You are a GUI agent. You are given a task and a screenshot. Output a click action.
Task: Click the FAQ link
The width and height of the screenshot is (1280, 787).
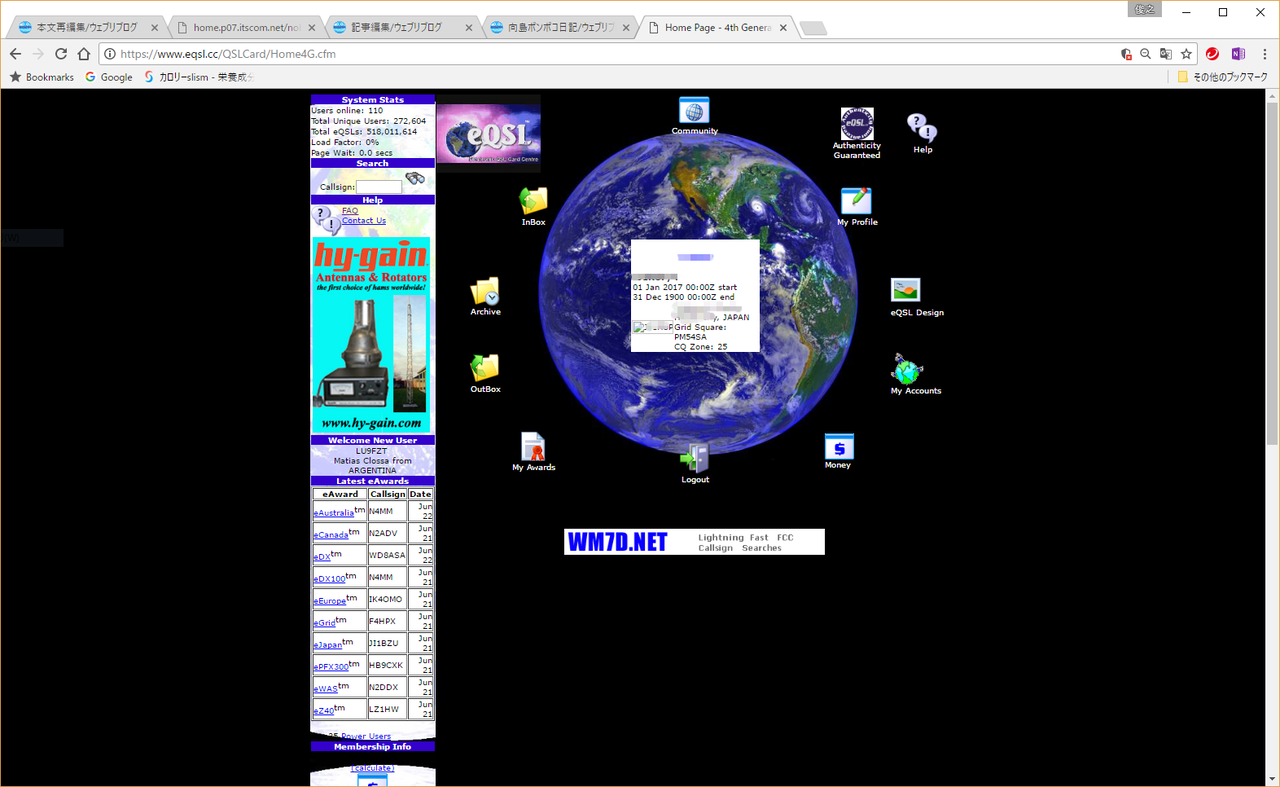350,211
